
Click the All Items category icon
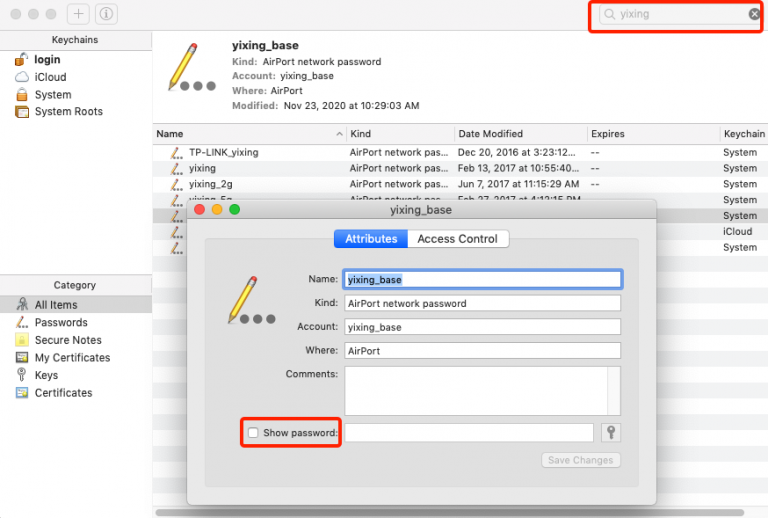click(22, 304)
